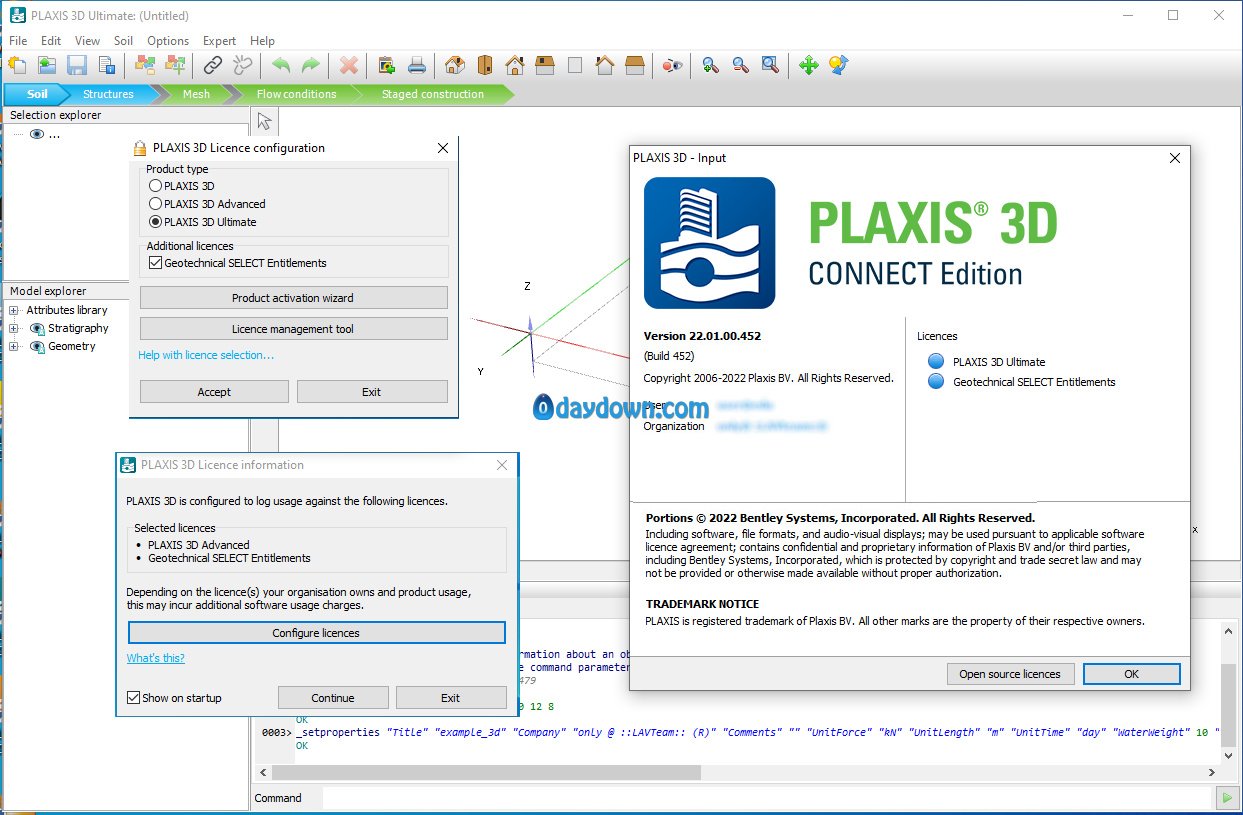Open the Edit menu
Viewport: 1243px width, 815px height.
pyautogui.click(x=51, y=41)
